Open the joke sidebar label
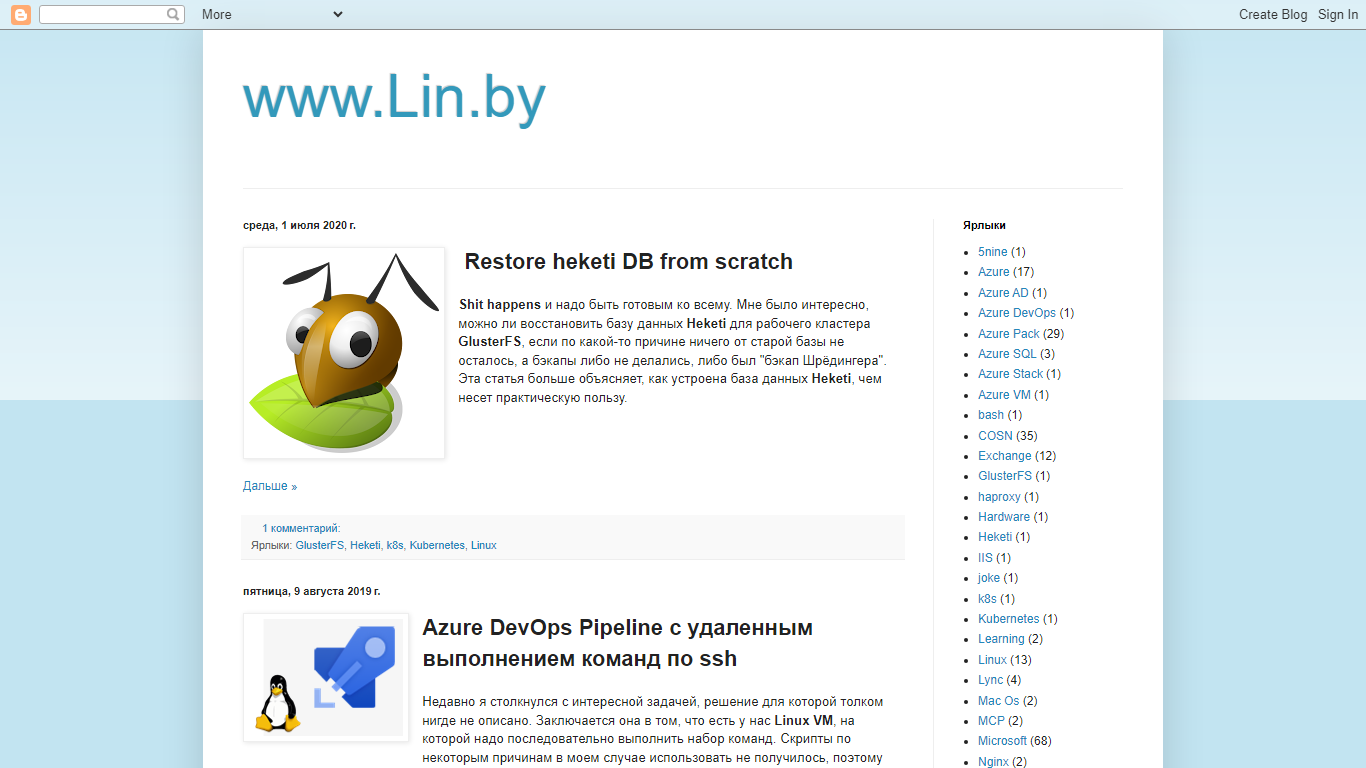 coord(989,578)
